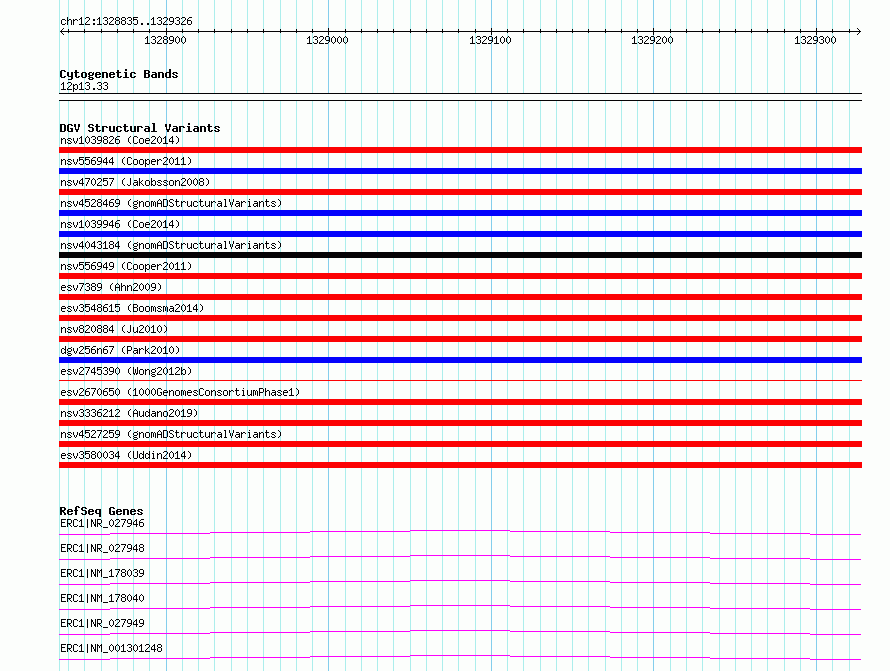Open variant esv3548615 (Boomsma2014) label
The width and height of the screenshot is (890, 671).
[132, 308]
